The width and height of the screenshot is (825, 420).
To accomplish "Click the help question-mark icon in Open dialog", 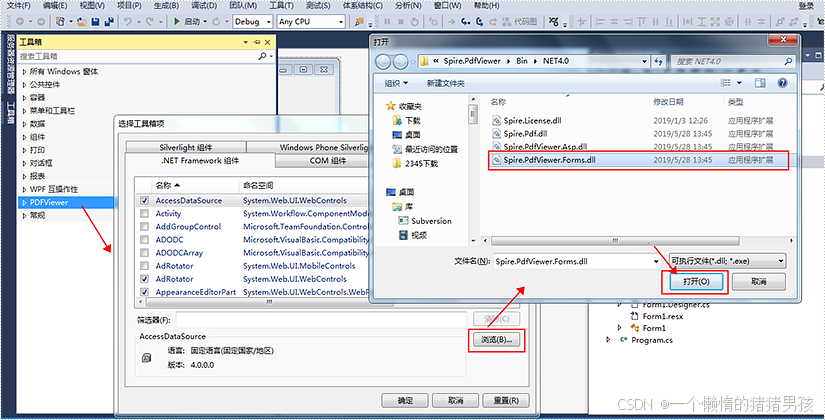I will (782, 83).
